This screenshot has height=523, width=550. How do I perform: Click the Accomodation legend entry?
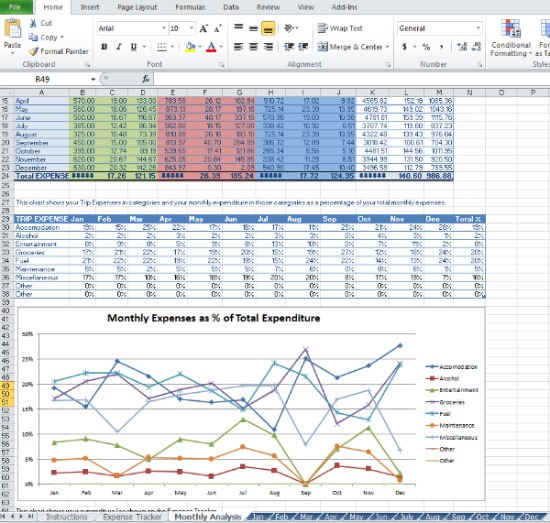point(452,367)
